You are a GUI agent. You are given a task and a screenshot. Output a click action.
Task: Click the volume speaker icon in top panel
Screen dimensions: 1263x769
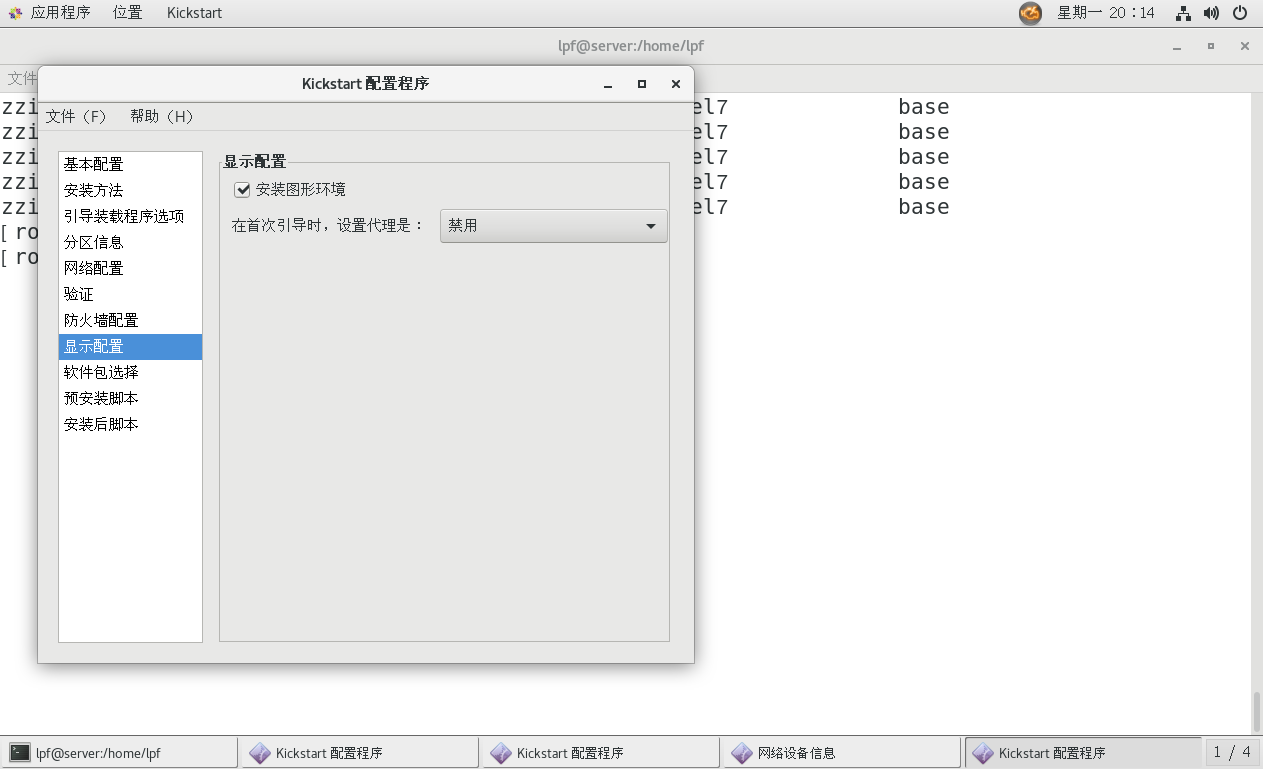[x=1211, y=13]
